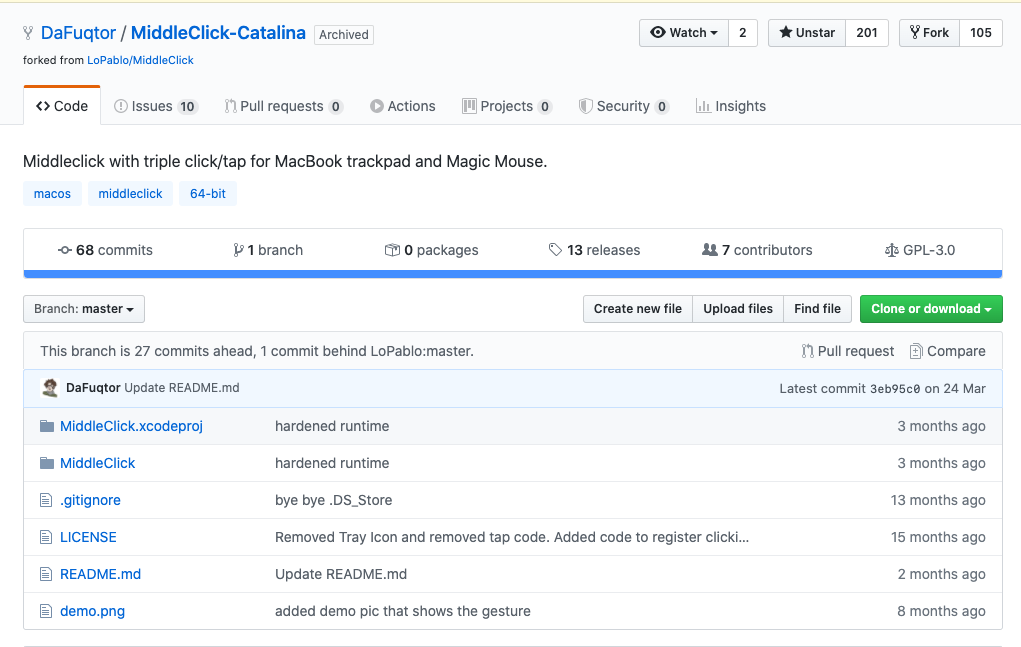Open the README.md file
The height and width of the screenshot is (647, 1021).
point(100,574)
